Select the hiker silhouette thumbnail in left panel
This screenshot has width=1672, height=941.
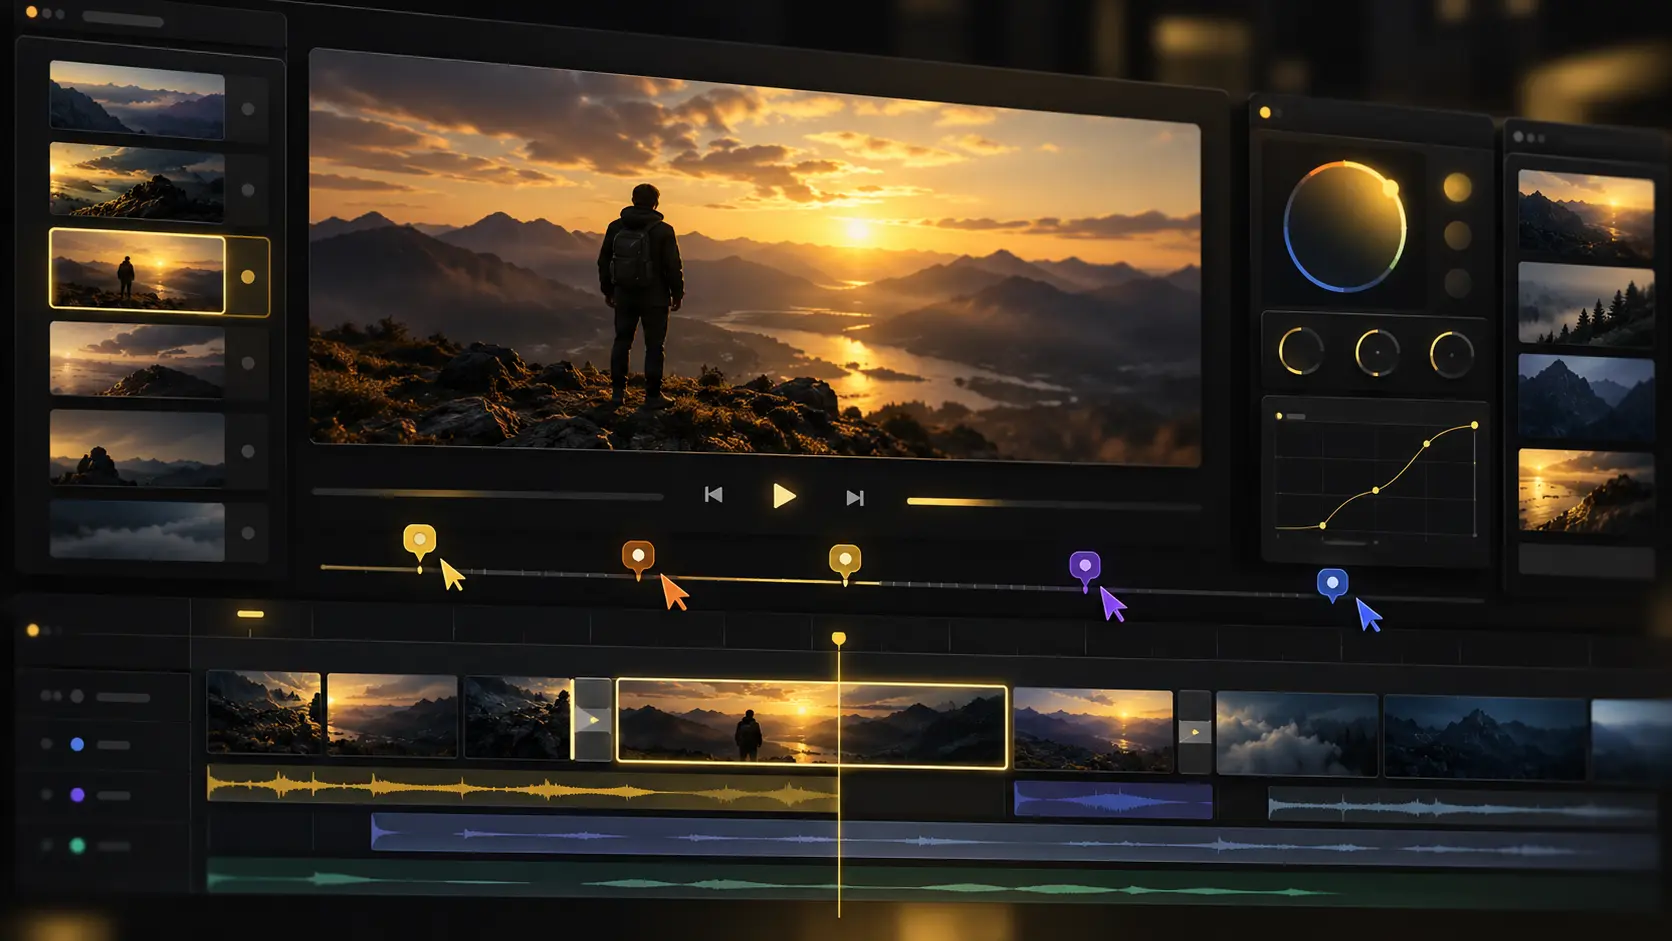137,271
